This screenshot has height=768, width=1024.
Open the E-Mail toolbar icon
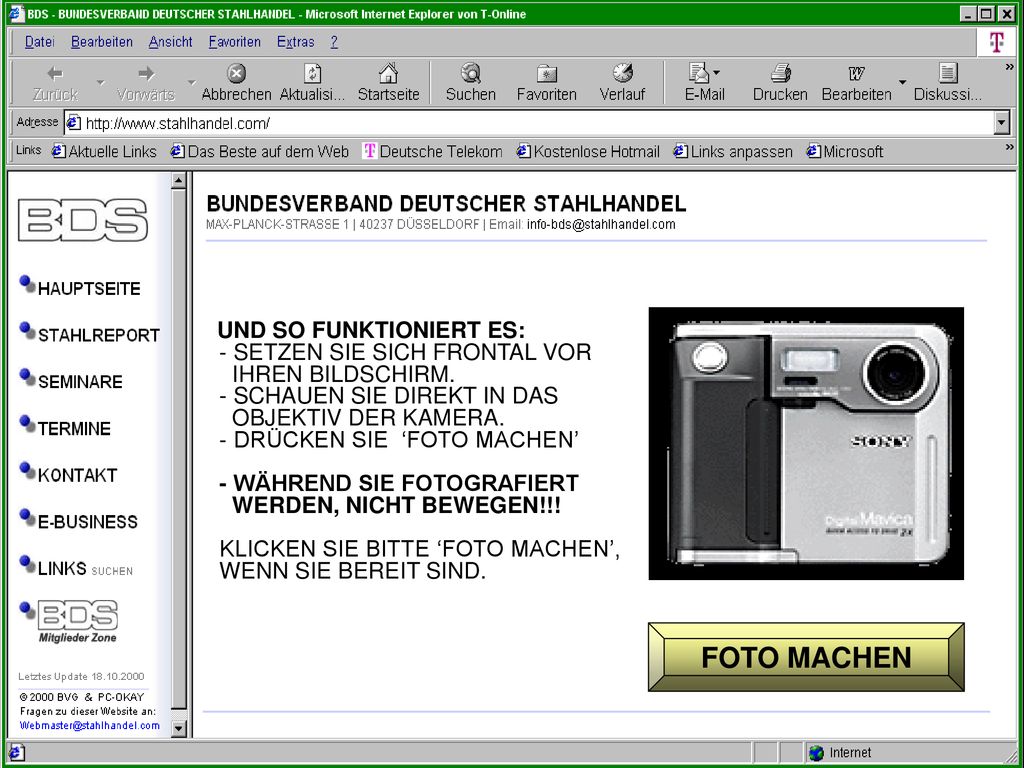[x=699, y=73]
